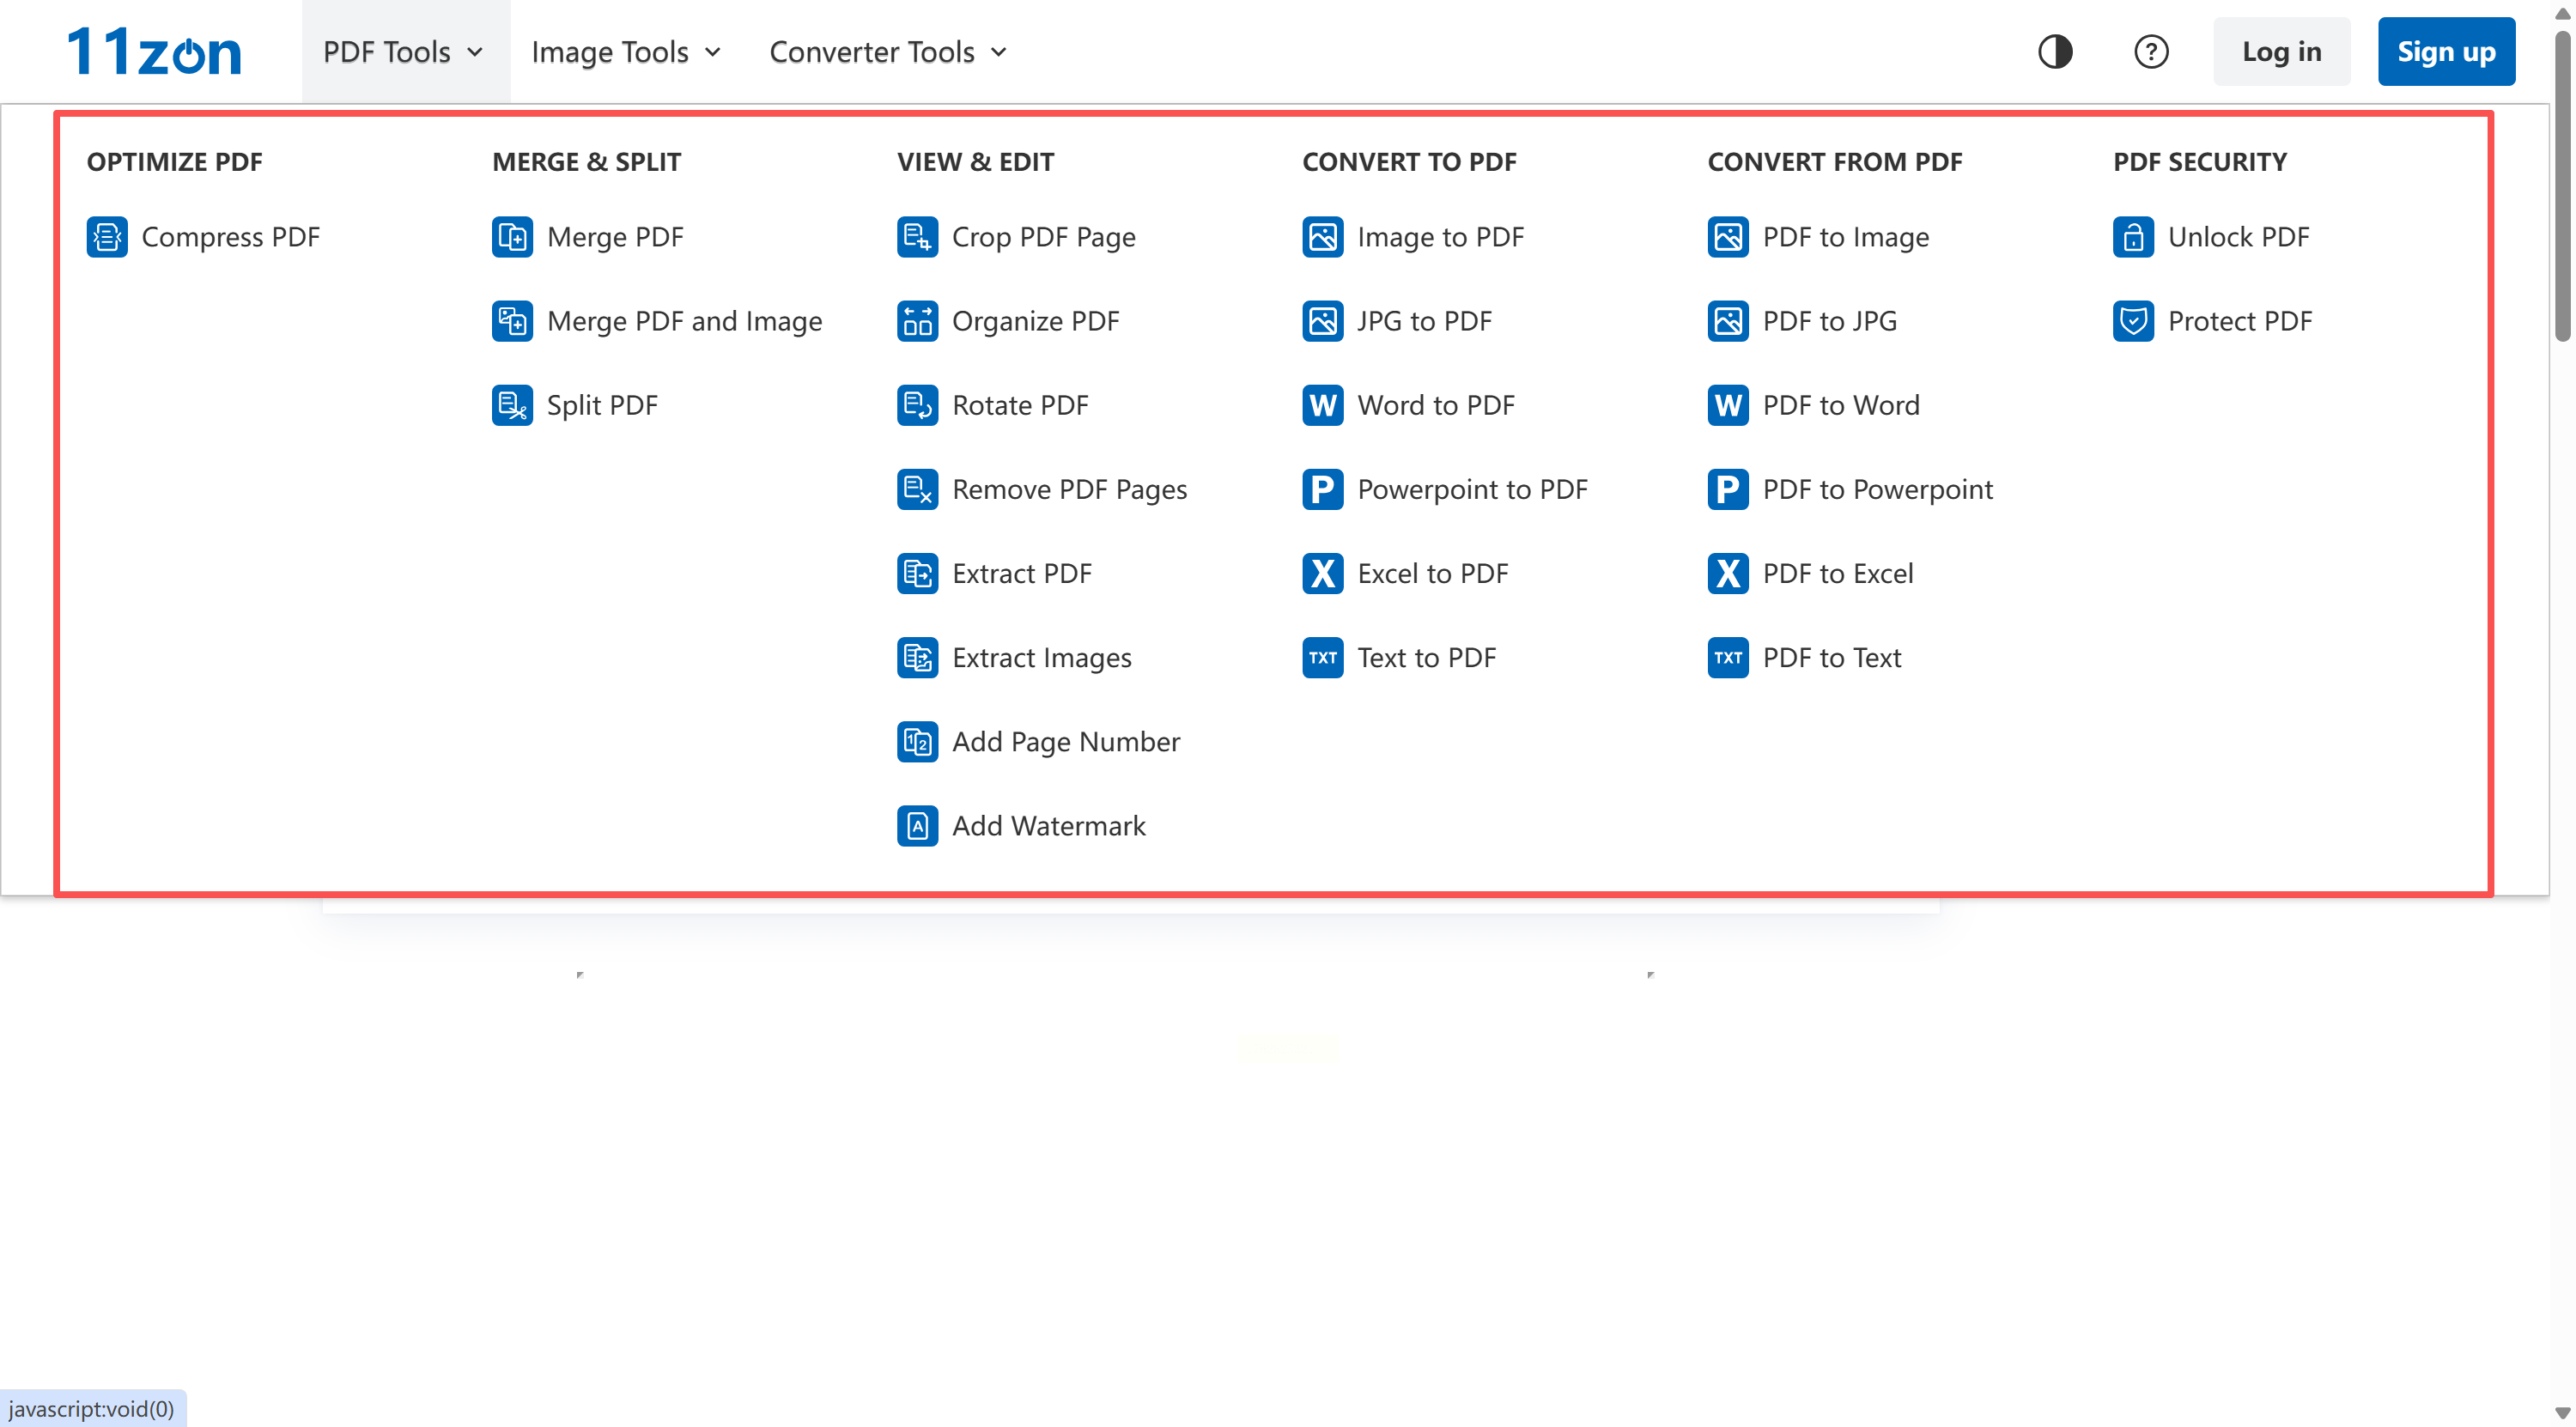Open the help question mark icon
The image size is (2576, 1427).
click(x=2150, y=51)
